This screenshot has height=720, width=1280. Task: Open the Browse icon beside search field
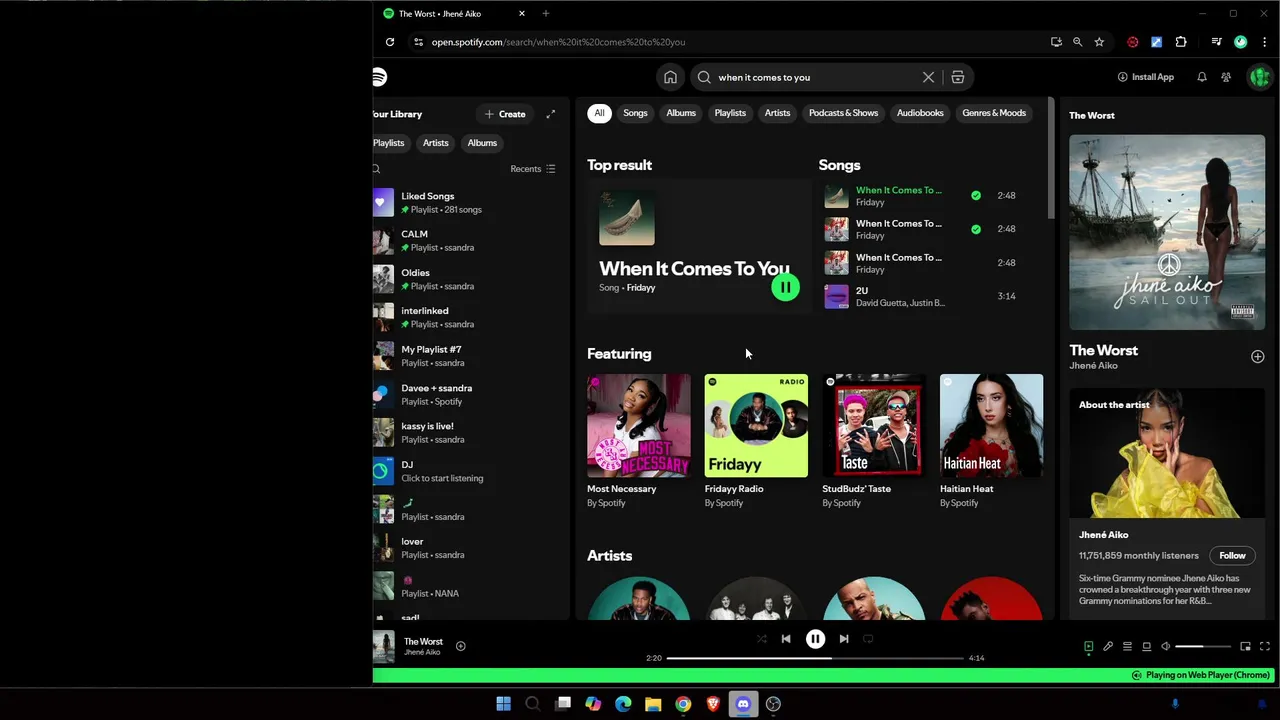(x=957, y=77)
